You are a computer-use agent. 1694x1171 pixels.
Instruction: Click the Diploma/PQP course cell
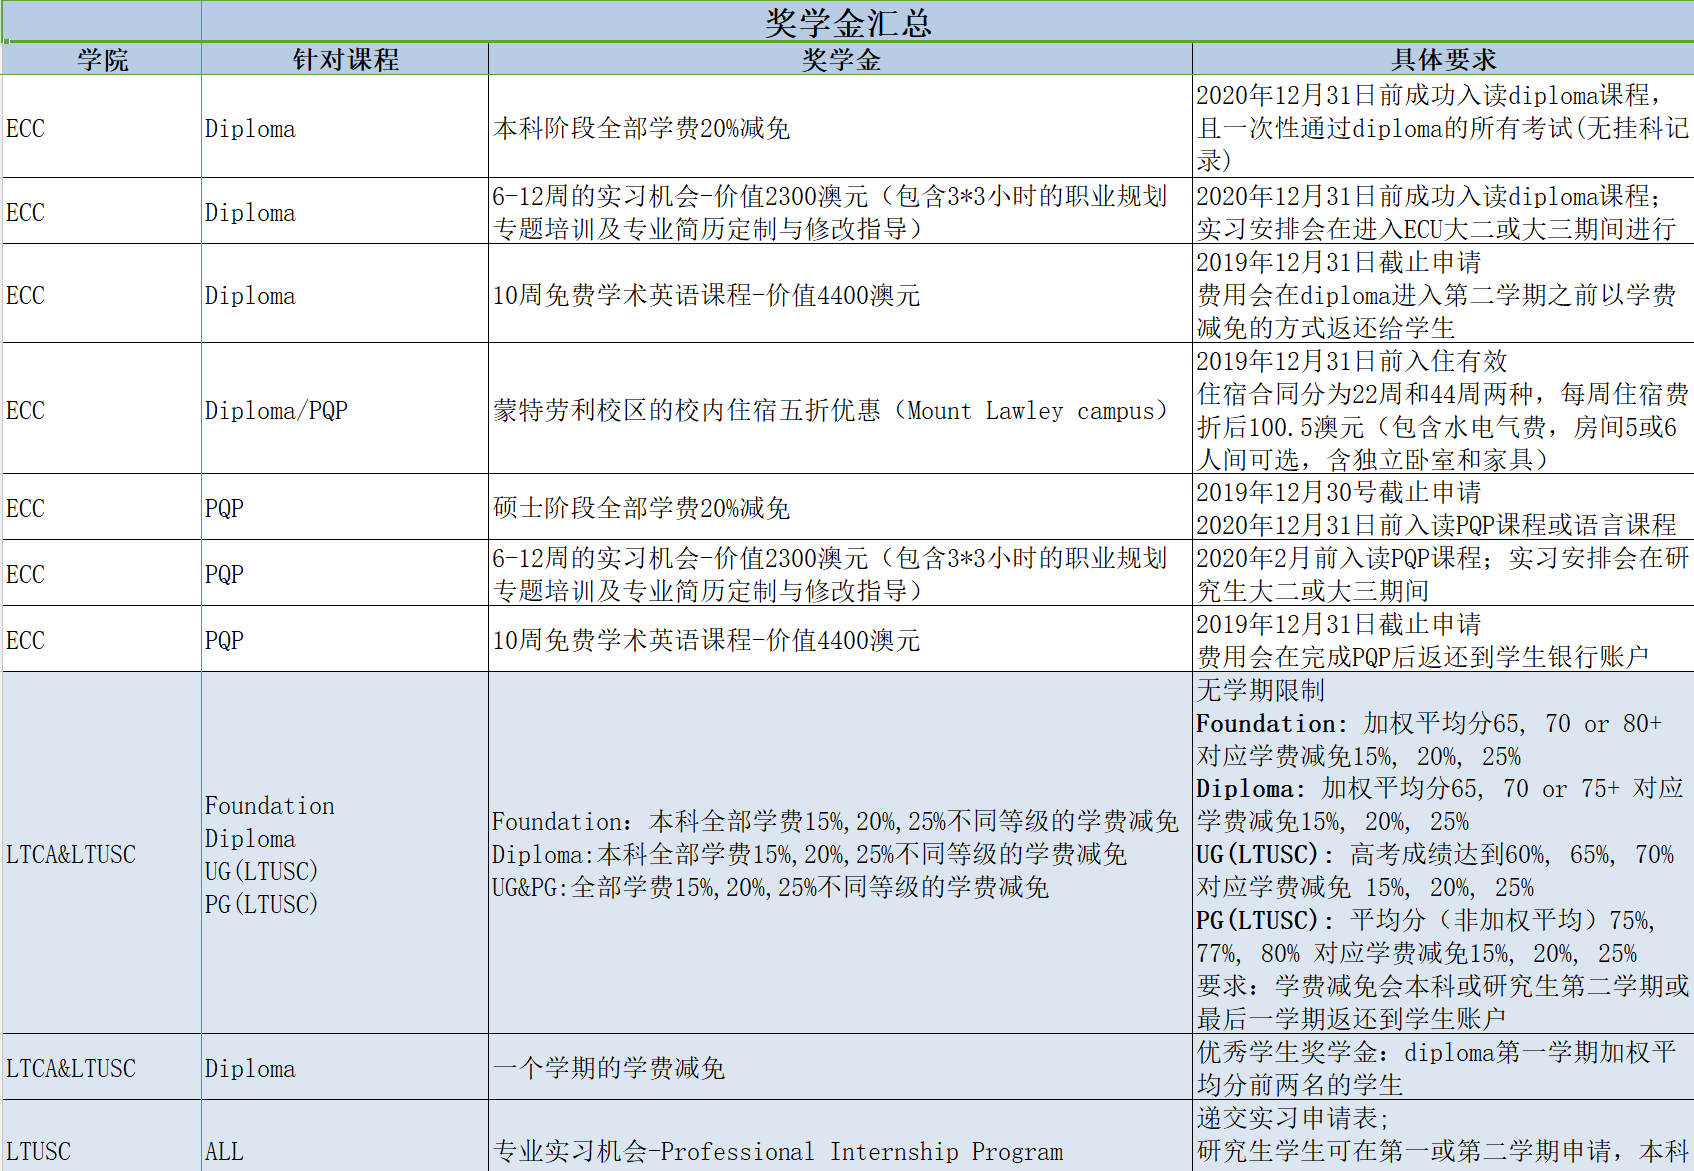(345, 410)
